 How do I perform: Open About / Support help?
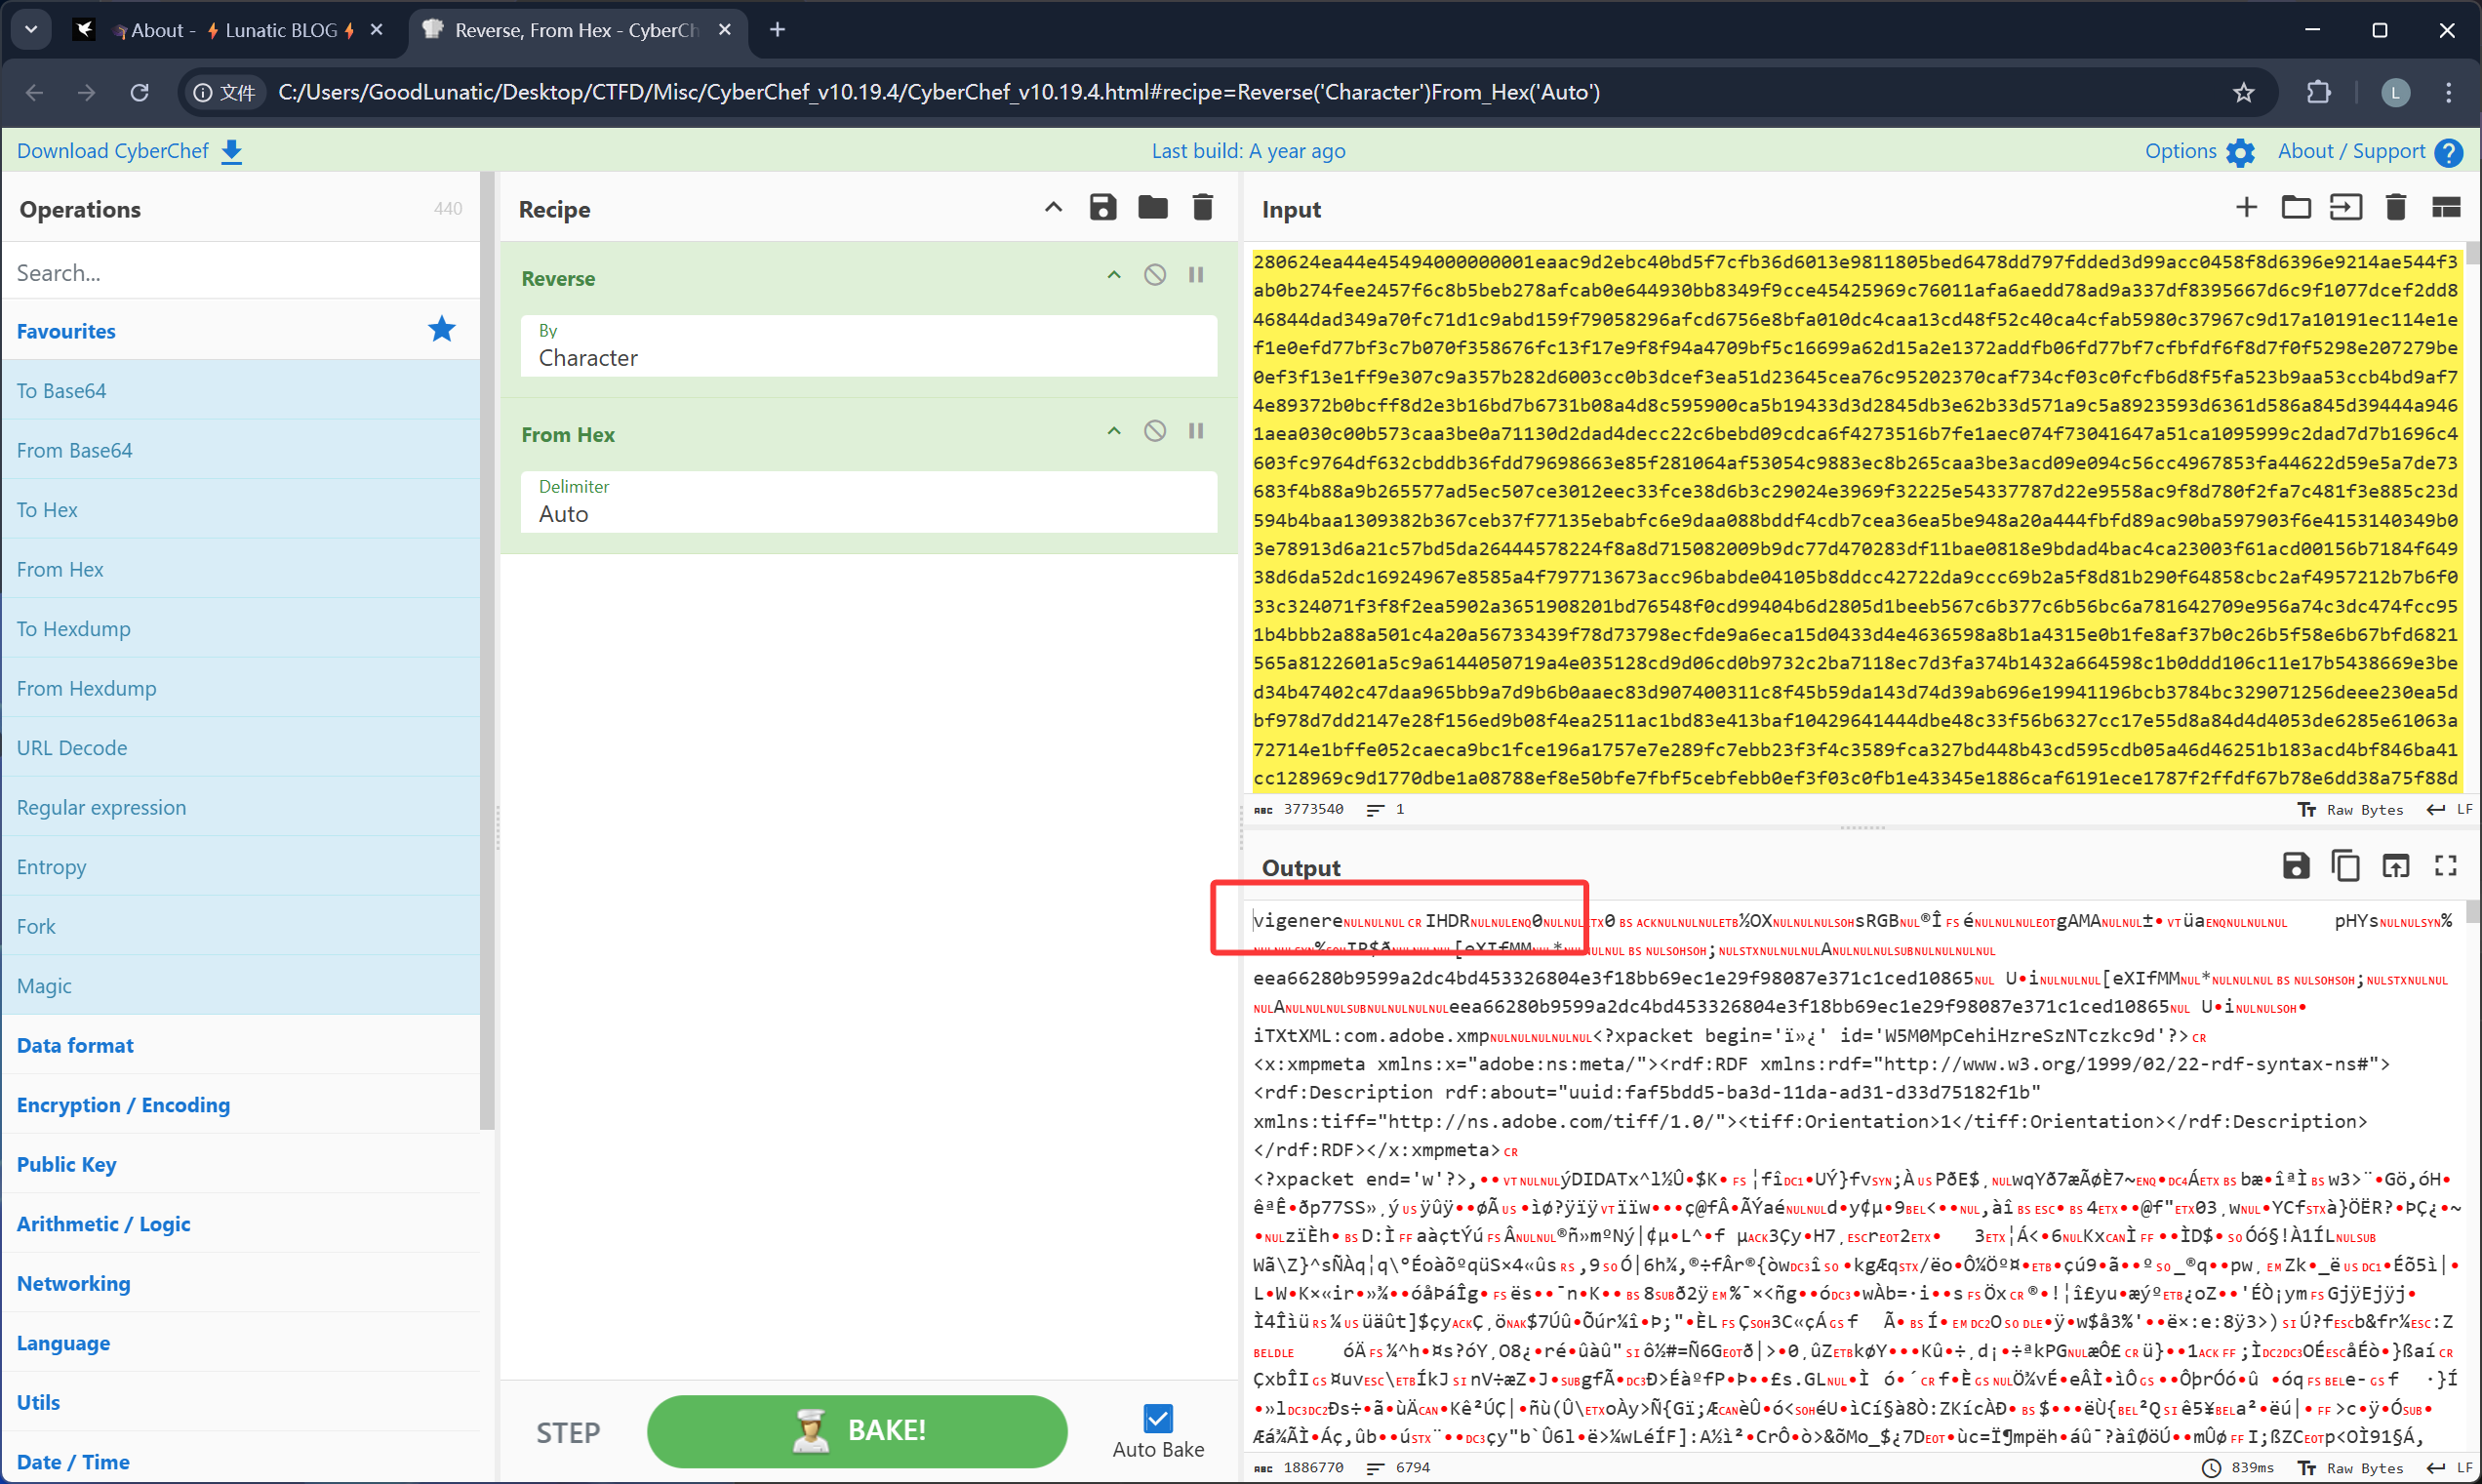[2369, 151]
